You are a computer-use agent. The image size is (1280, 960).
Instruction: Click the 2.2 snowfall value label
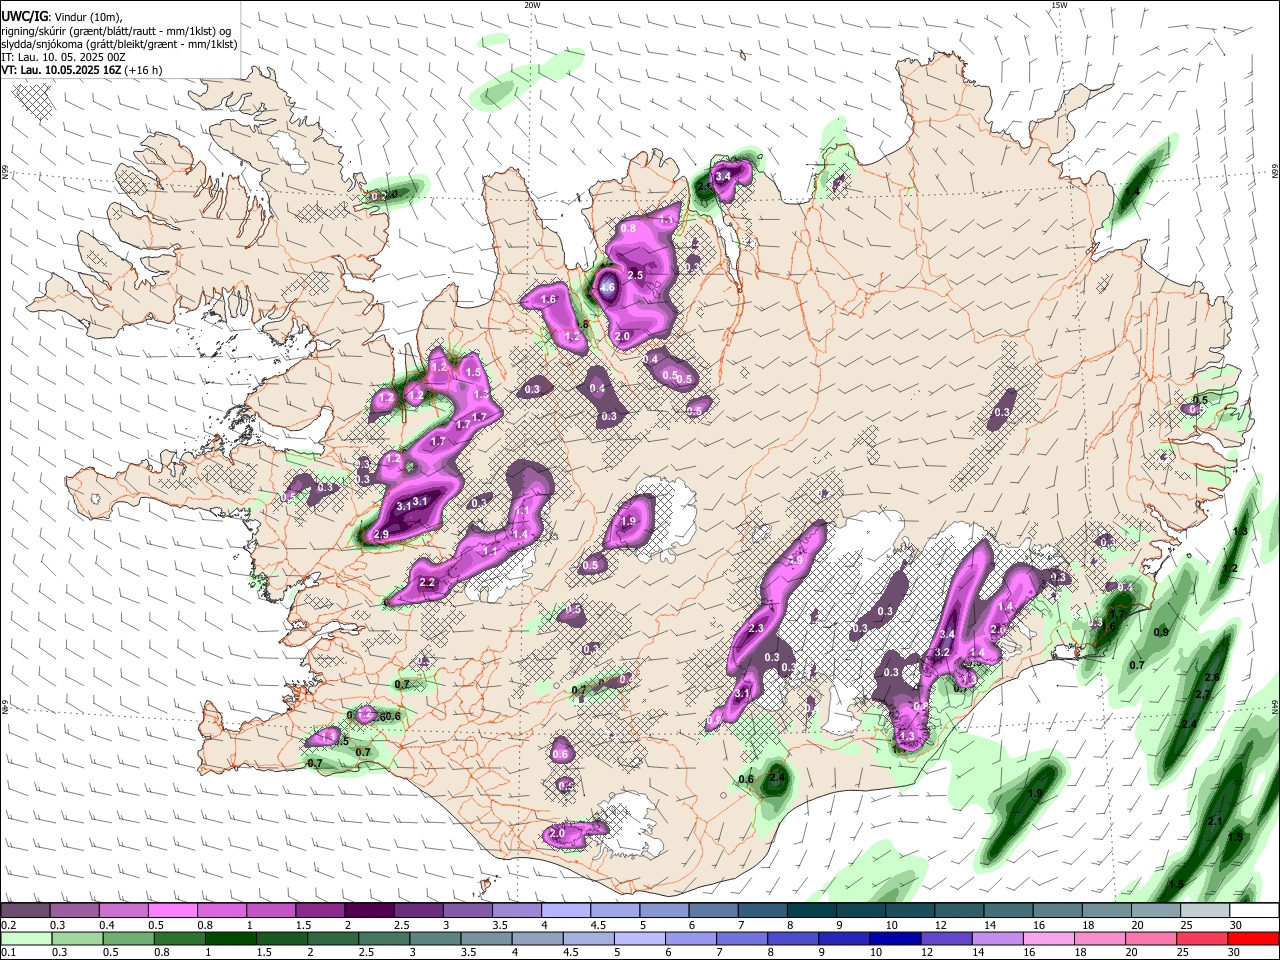(428, 582)
